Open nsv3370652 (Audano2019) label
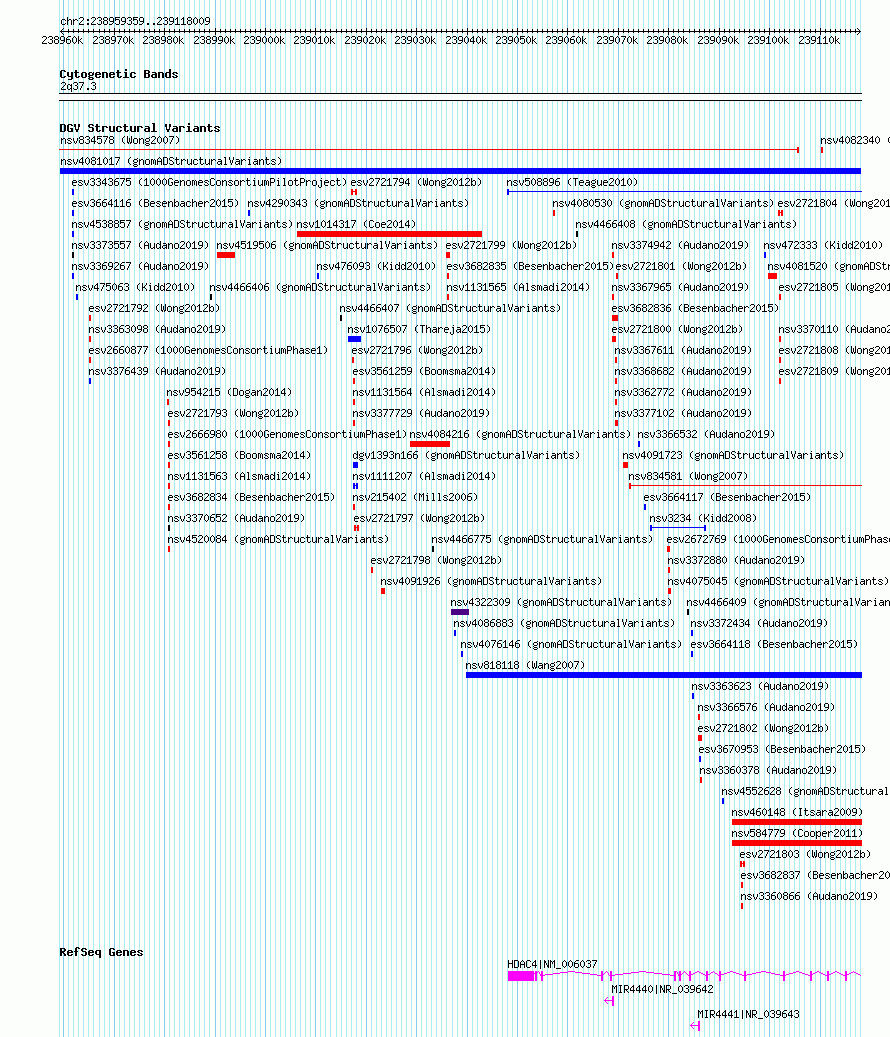 coord(236,518)
